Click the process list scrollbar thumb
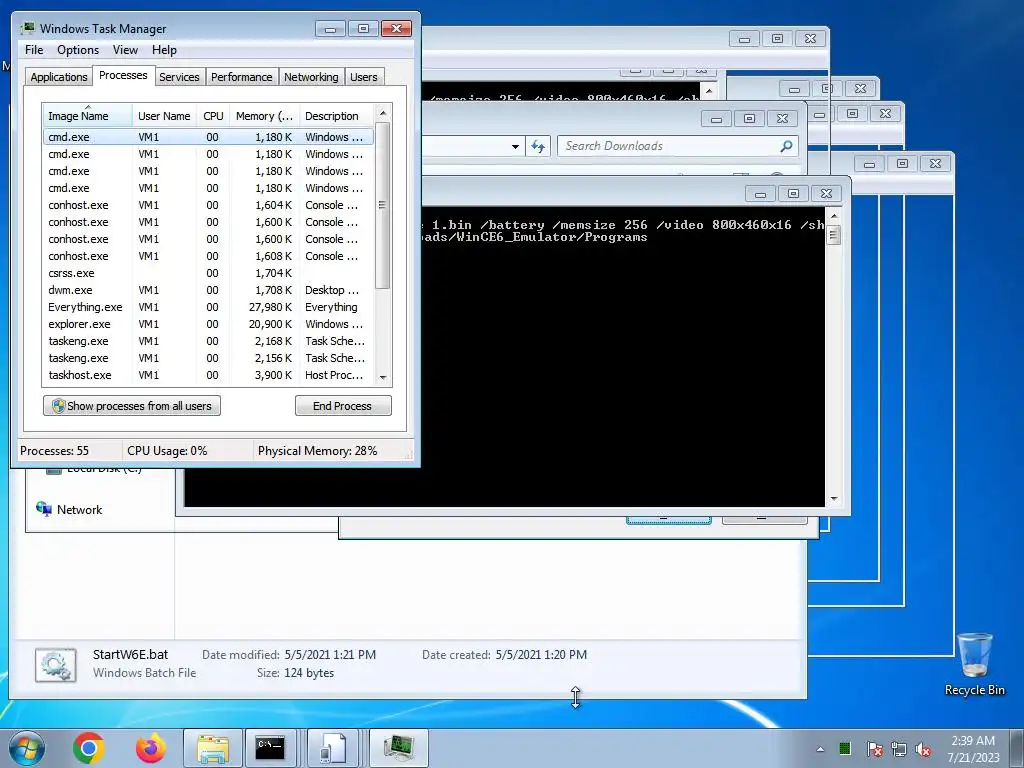 point(383,205)
